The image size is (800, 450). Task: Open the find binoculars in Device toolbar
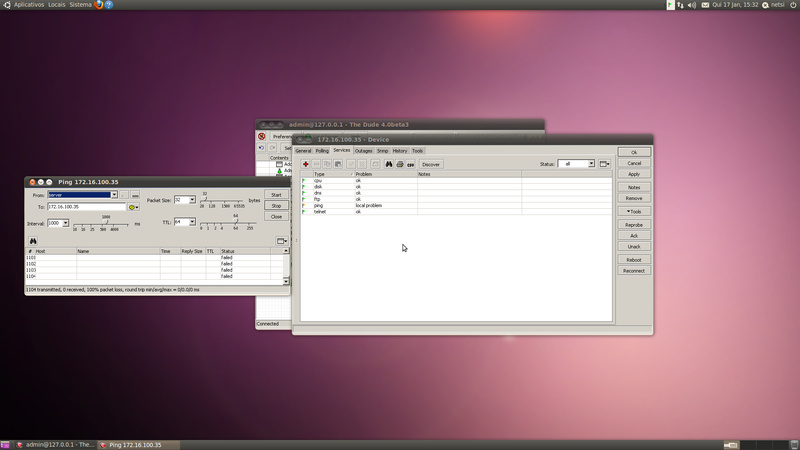click(389, 164)
